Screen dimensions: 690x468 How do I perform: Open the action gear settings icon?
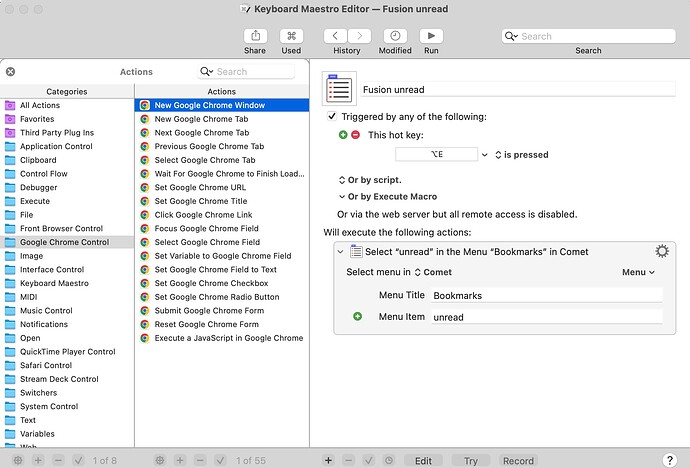point(662,251)
